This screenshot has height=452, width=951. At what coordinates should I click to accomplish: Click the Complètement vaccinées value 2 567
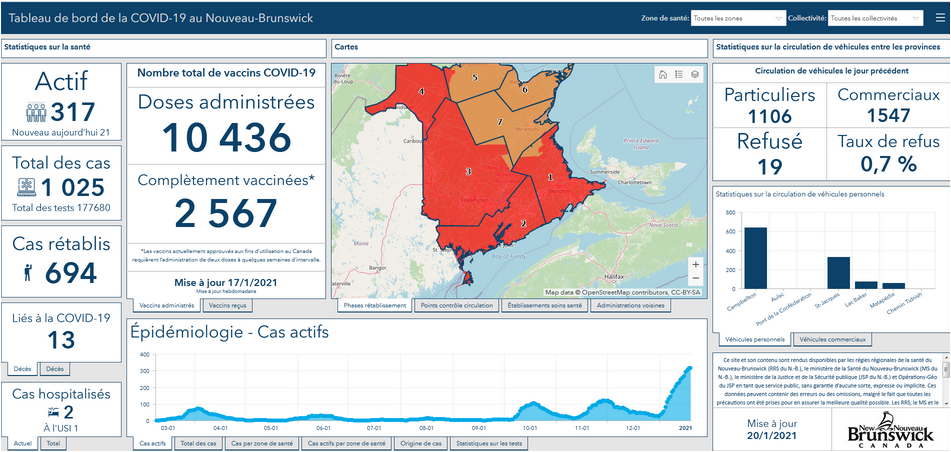tap(226, 213)
